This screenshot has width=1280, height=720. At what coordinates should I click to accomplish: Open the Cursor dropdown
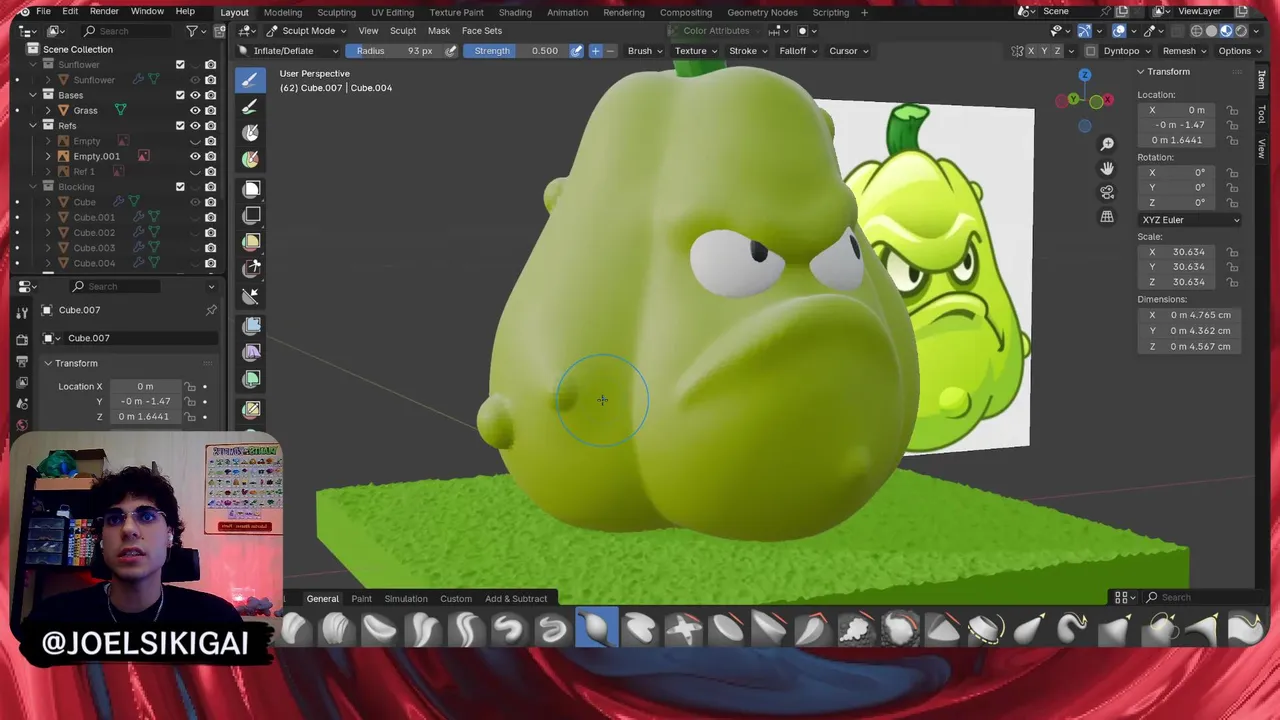849,51
